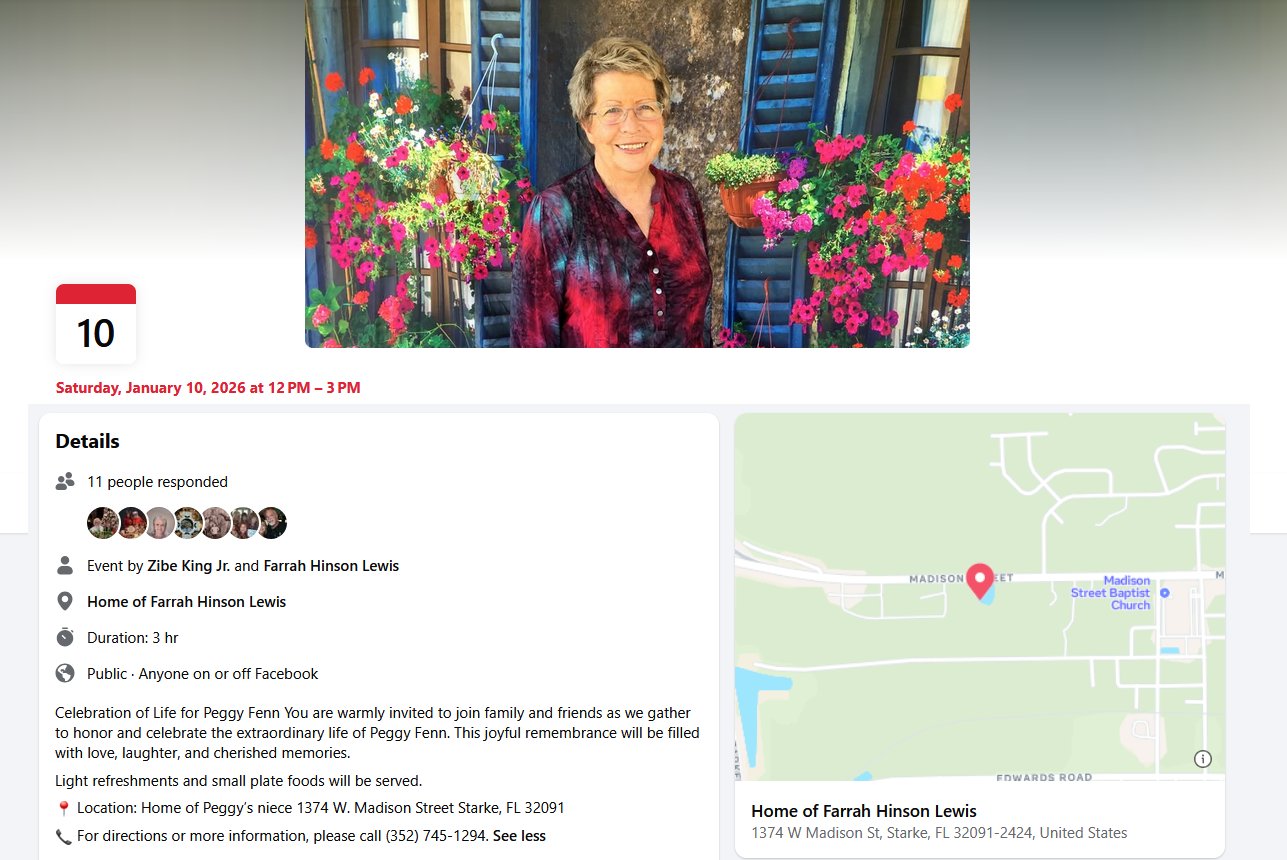Image resolution: width=1287 pixels, height=860 pixels.
Task: Collapse the description with See less
Action: 519,836
